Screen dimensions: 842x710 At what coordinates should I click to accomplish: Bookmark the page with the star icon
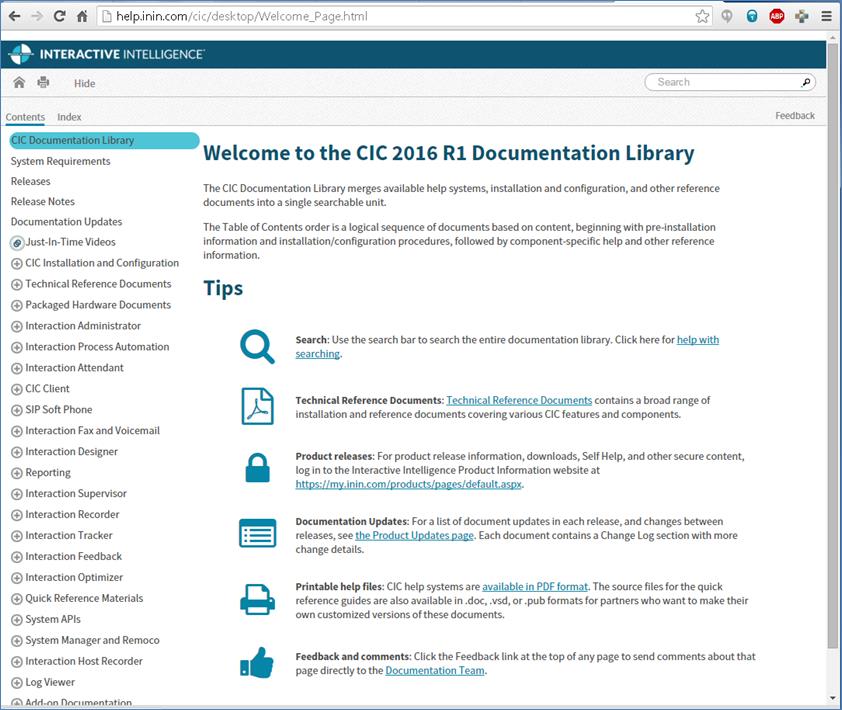coord(703,16)
